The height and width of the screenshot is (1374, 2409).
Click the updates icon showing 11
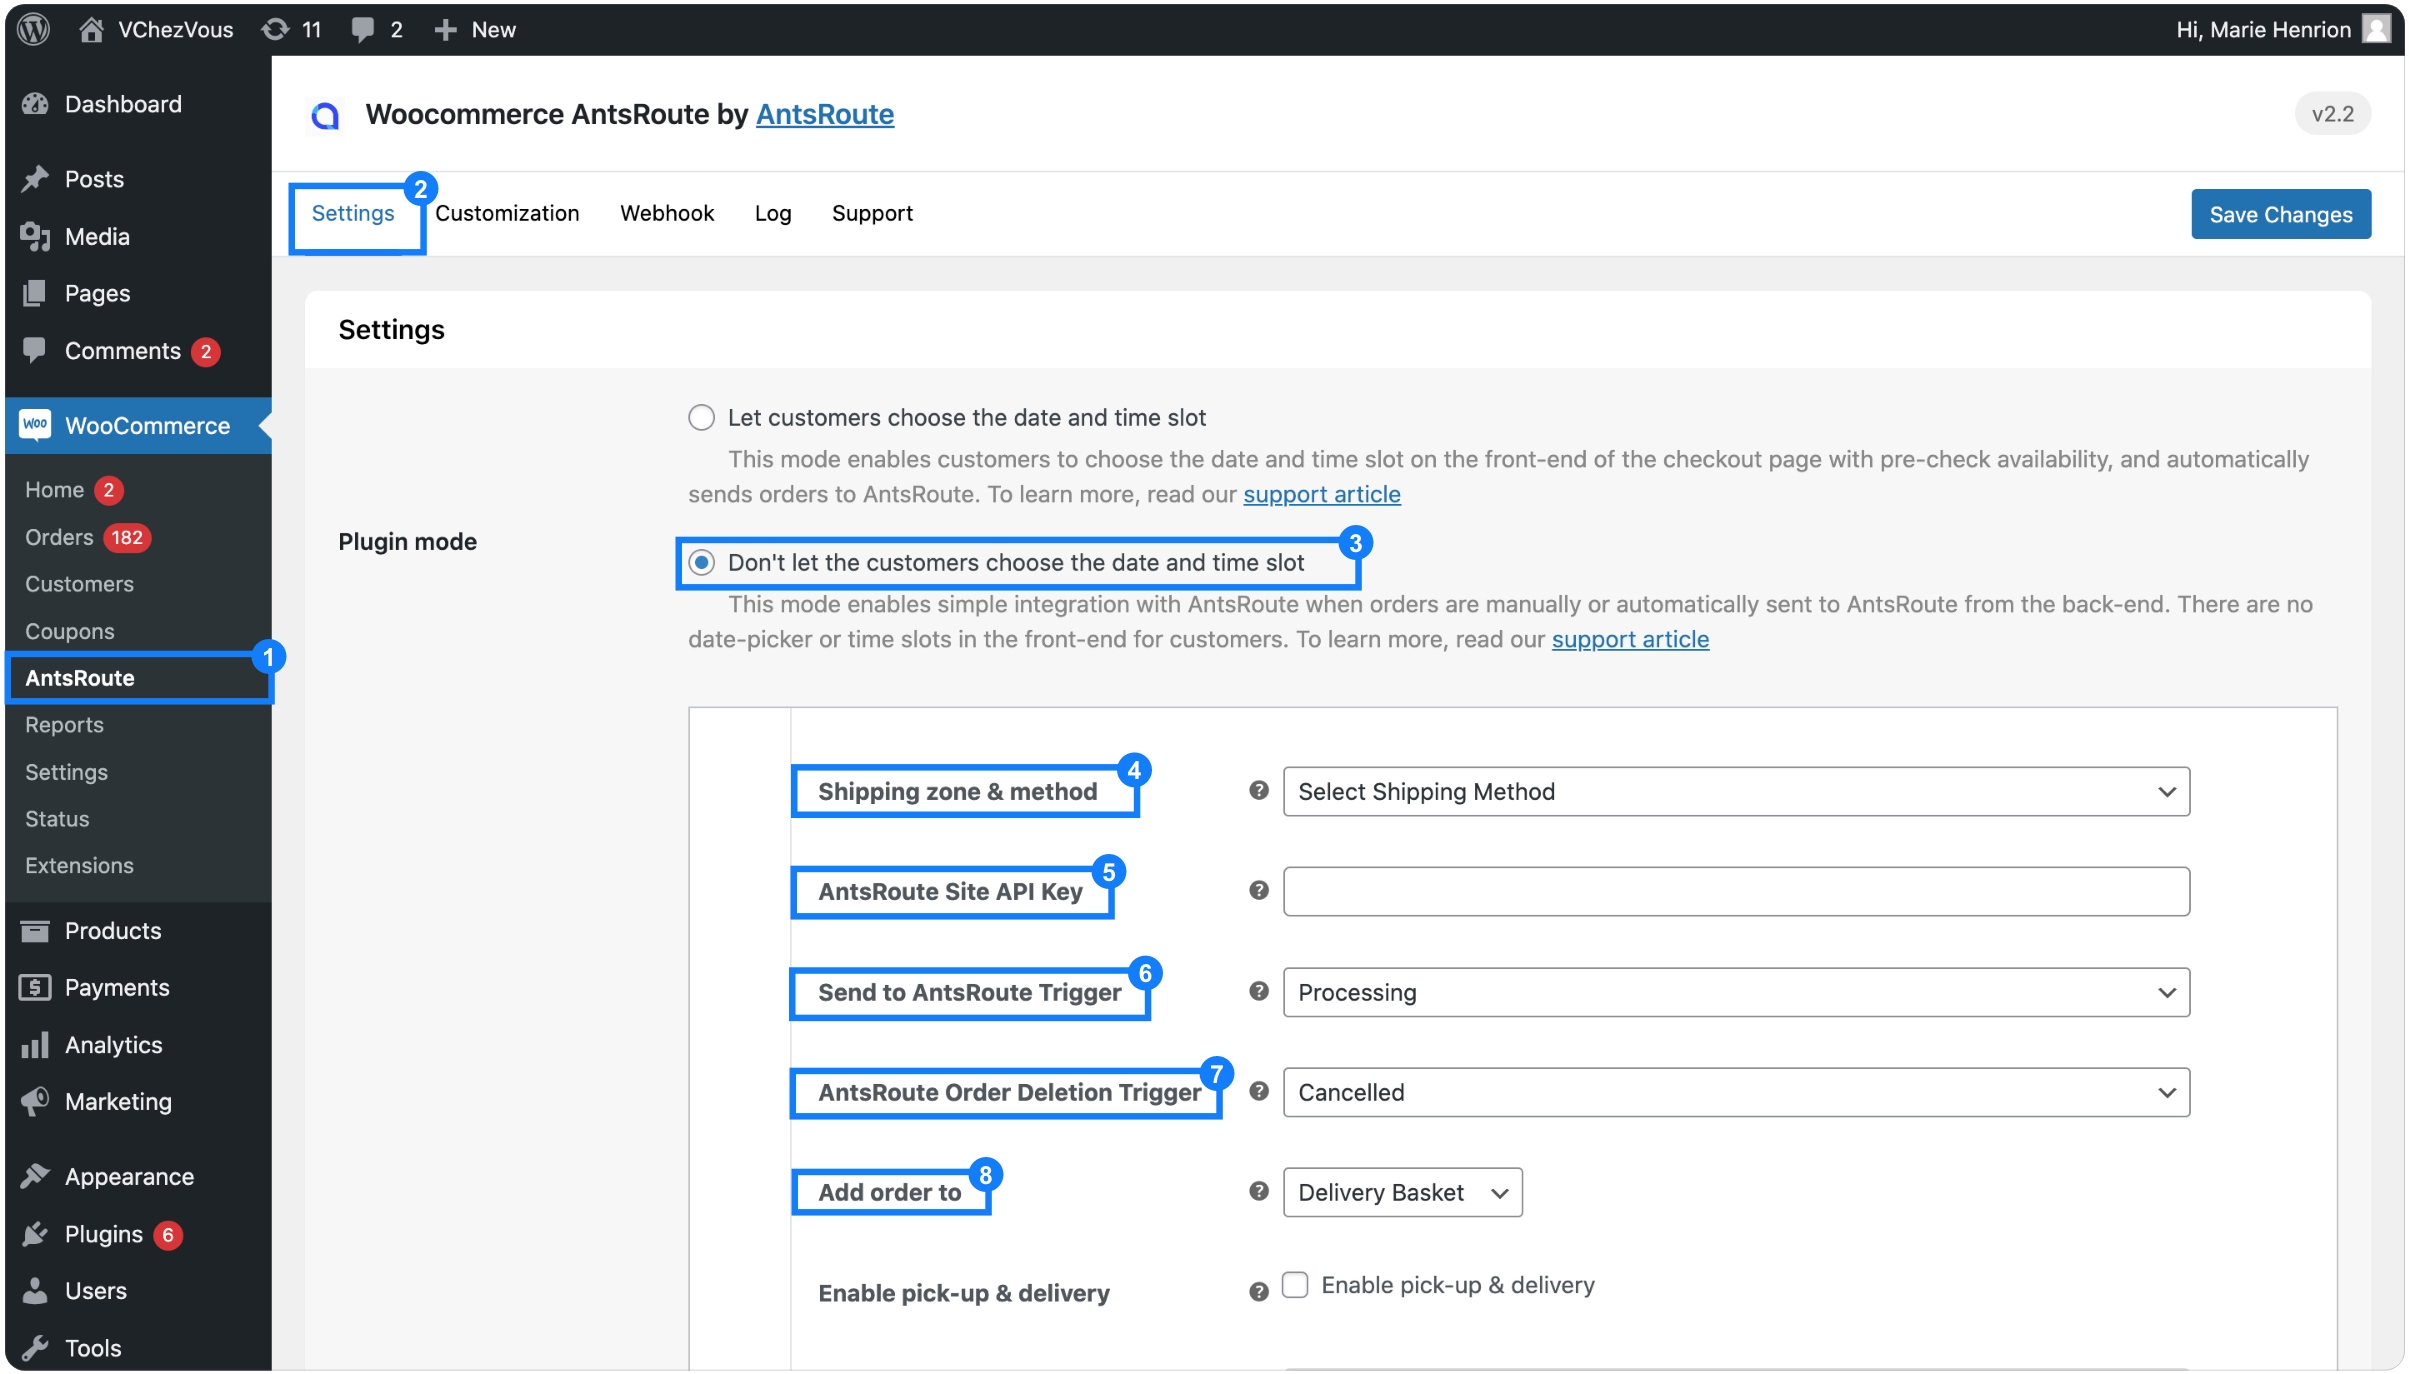tap(275, 29)
